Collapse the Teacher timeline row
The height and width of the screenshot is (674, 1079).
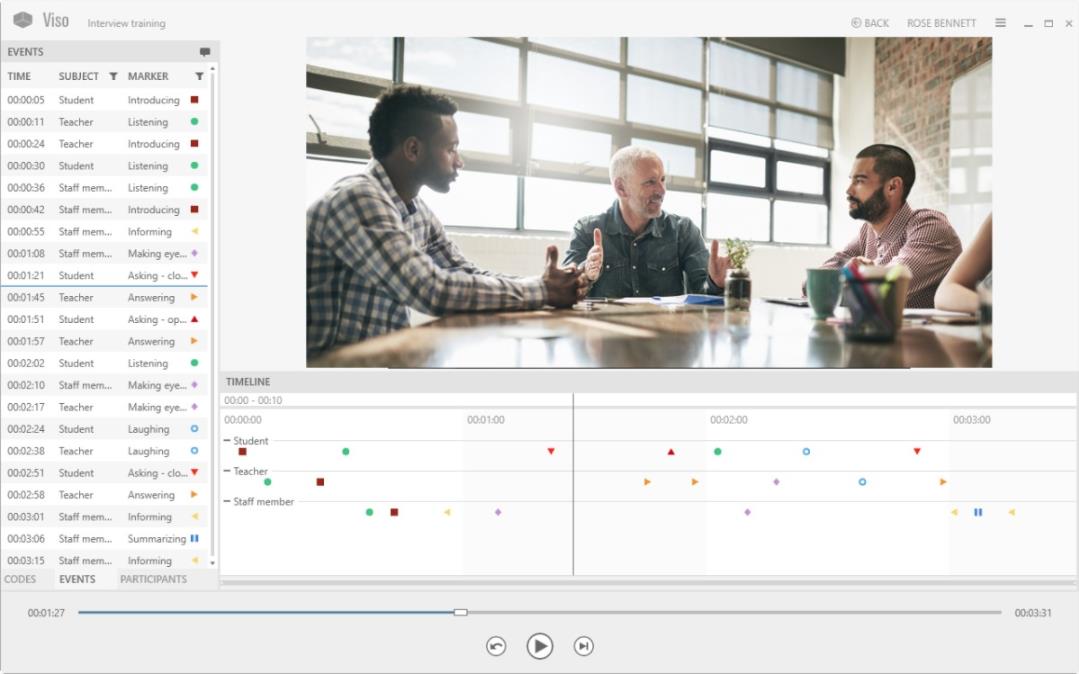[x=226, y=471]
